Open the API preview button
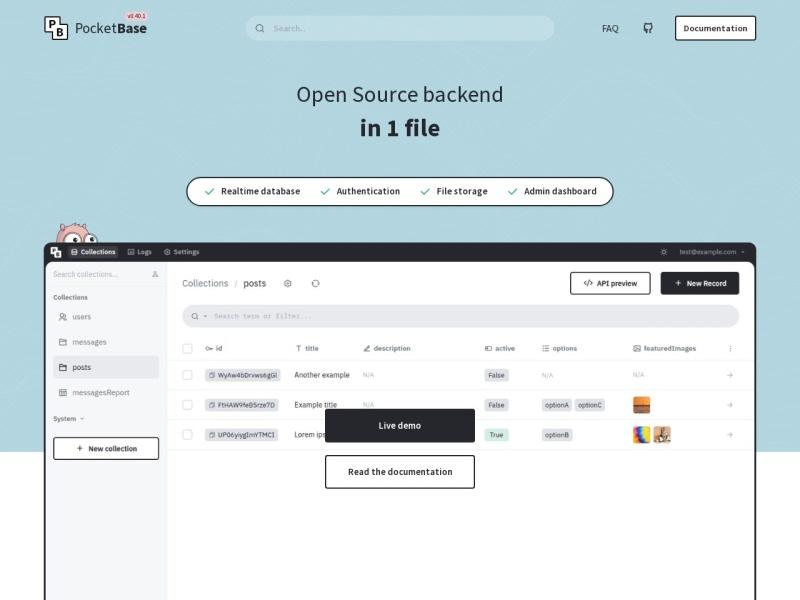The height and width of the screenshot is (600, 800). pyautogui.click(x=610, y=283)
